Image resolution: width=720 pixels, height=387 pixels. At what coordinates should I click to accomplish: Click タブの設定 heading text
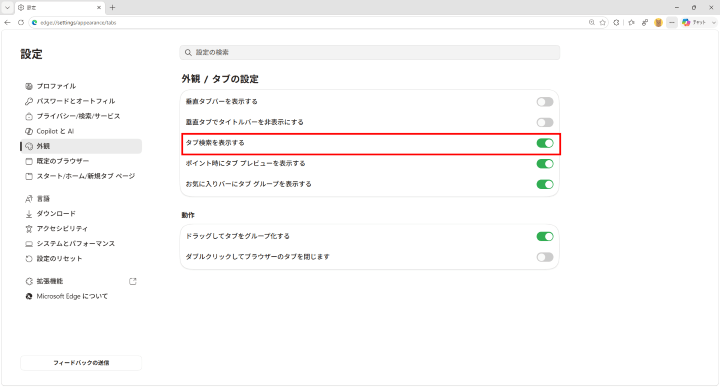pyautogui.click(x=235, y=79)
